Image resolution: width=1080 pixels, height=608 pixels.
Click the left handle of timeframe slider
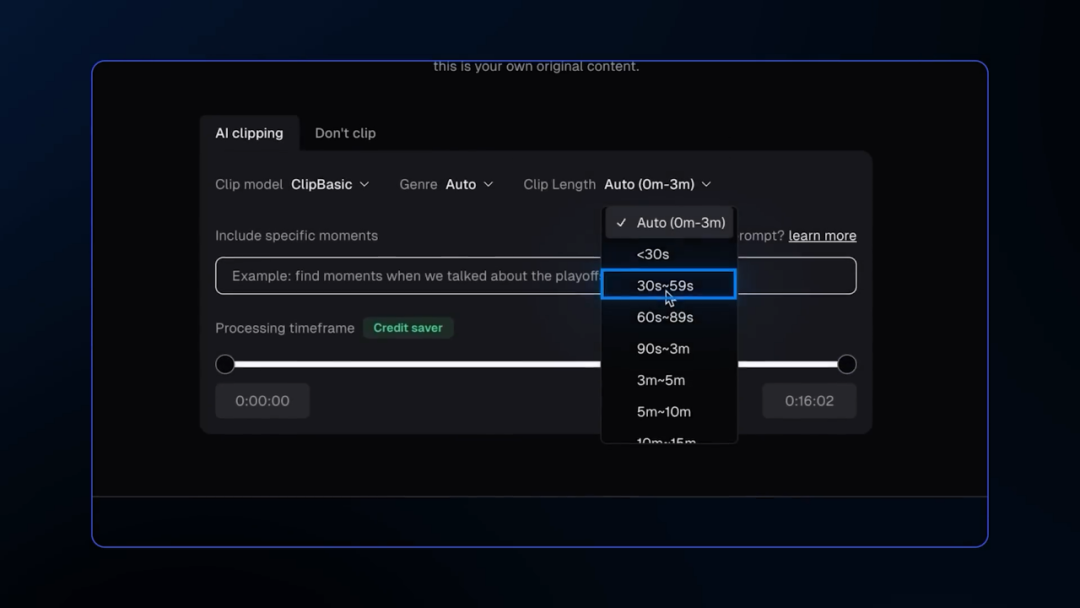[x=225, y=364]
